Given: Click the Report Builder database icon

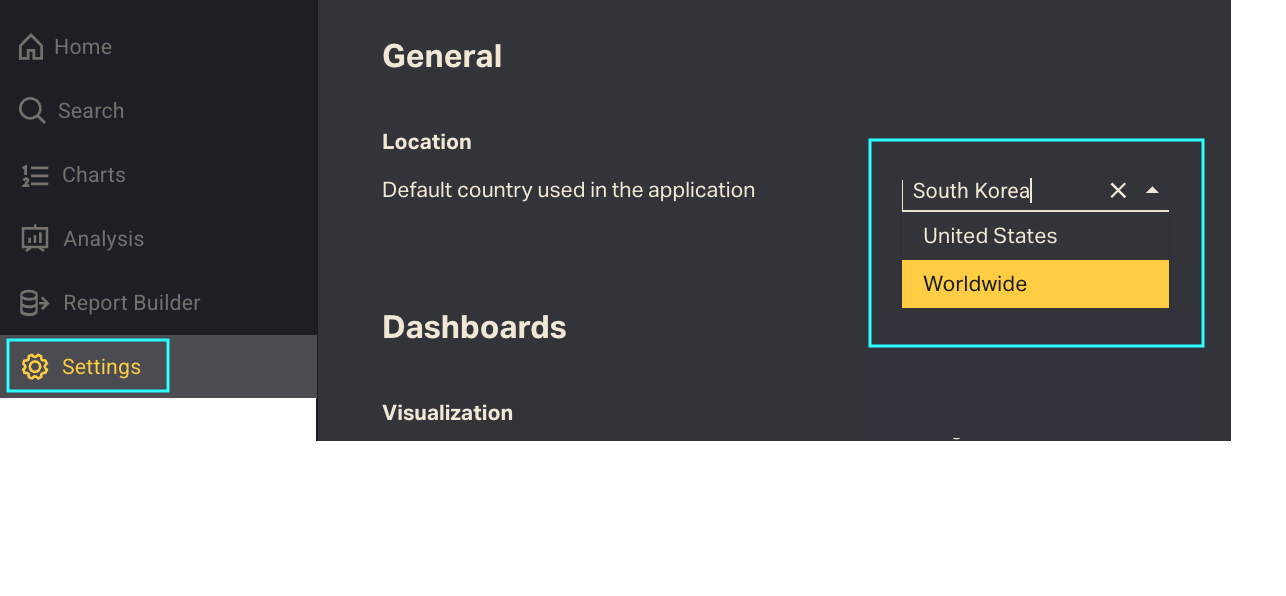Looking at the screenshot, I should 35,303.
